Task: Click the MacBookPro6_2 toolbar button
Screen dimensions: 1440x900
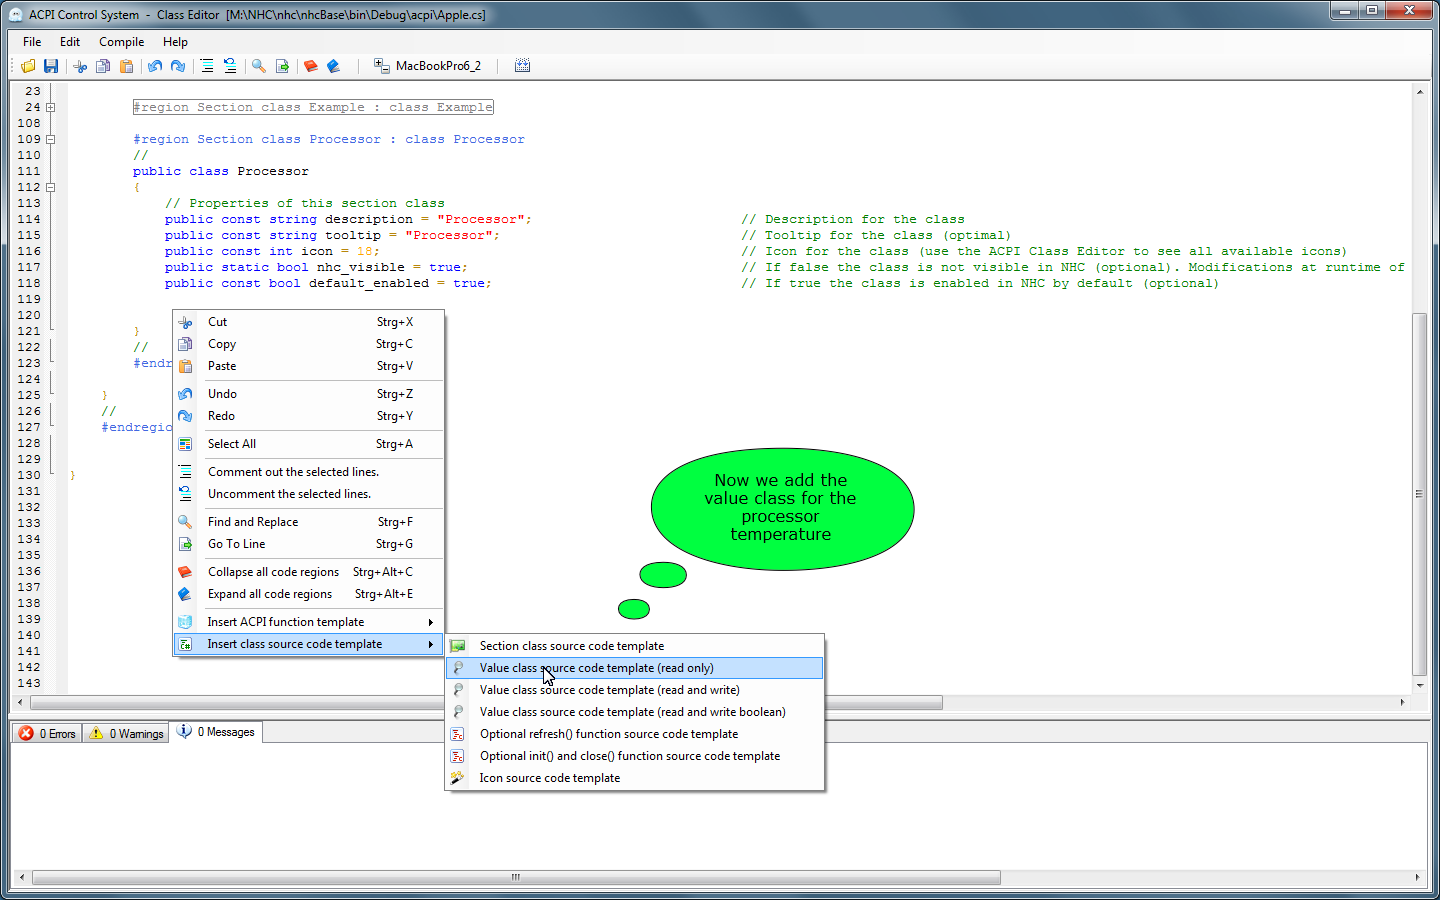Action: click(427, 66)
